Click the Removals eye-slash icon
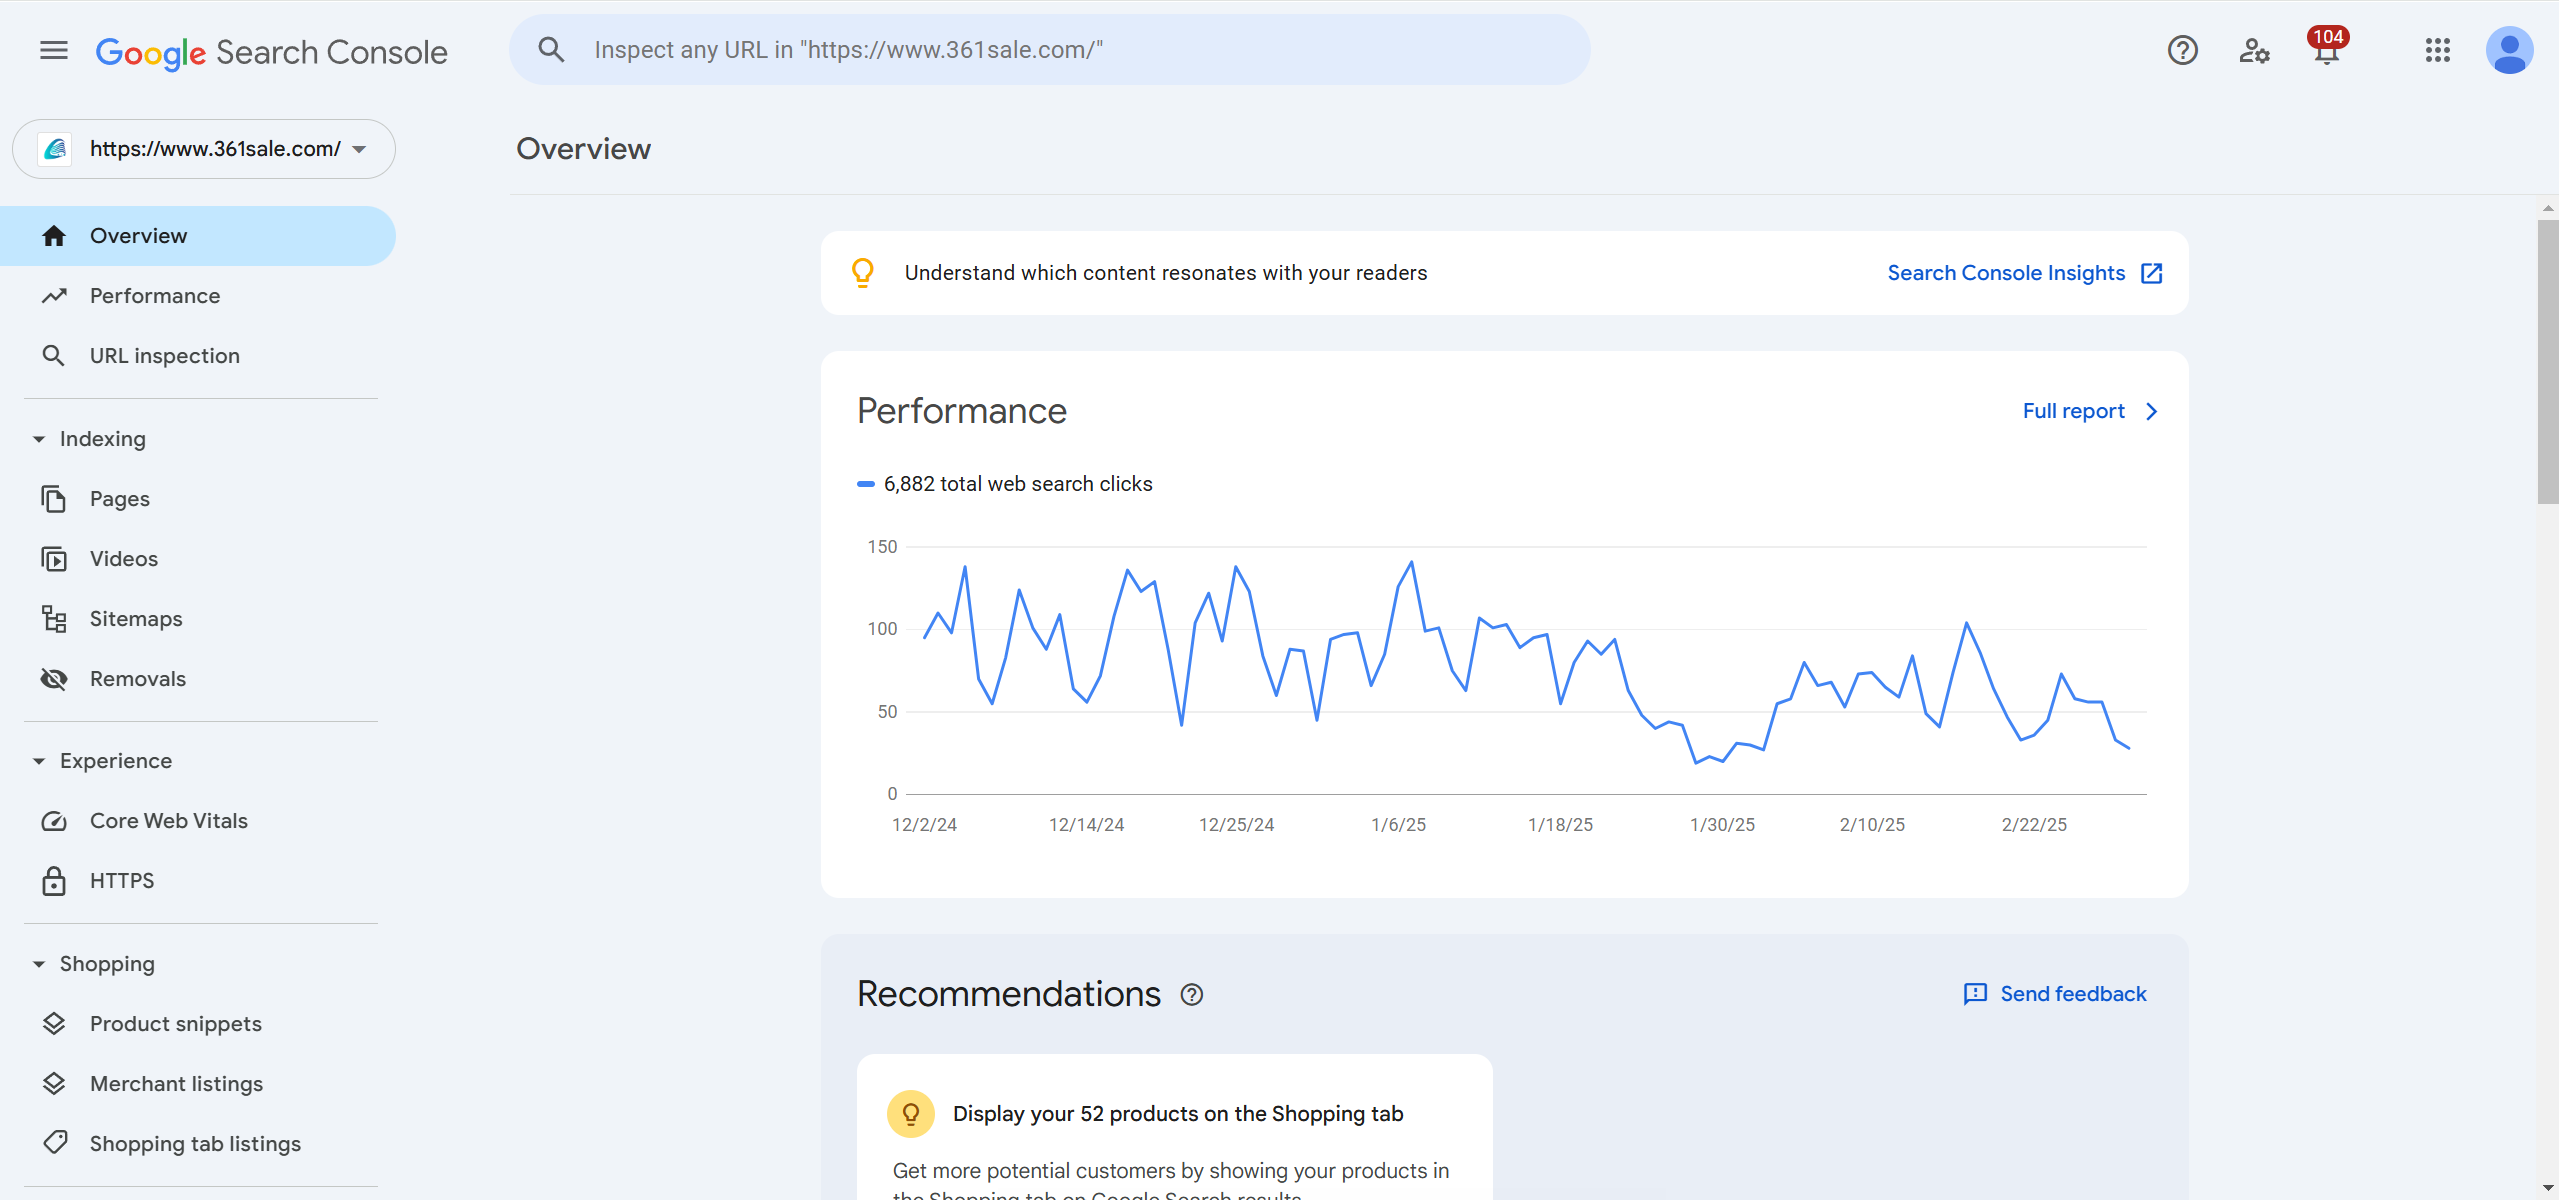 click(x=54, y=679)
